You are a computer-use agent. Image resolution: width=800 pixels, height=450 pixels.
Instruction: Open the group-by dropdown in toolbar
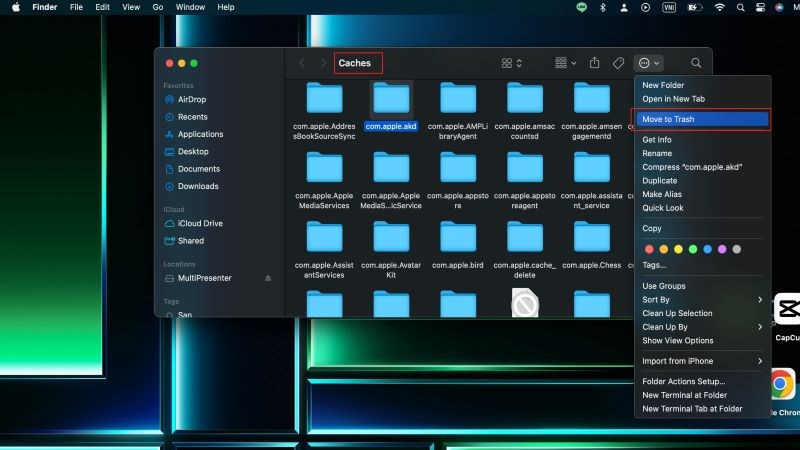point(565,63)
